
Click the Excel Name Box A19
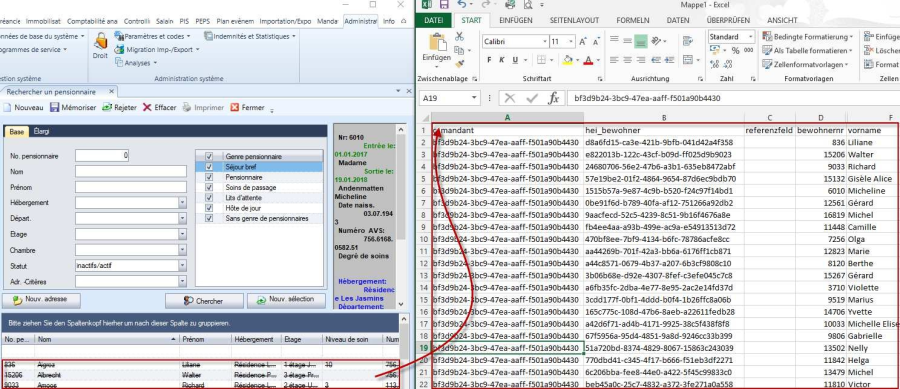[450, 98]
